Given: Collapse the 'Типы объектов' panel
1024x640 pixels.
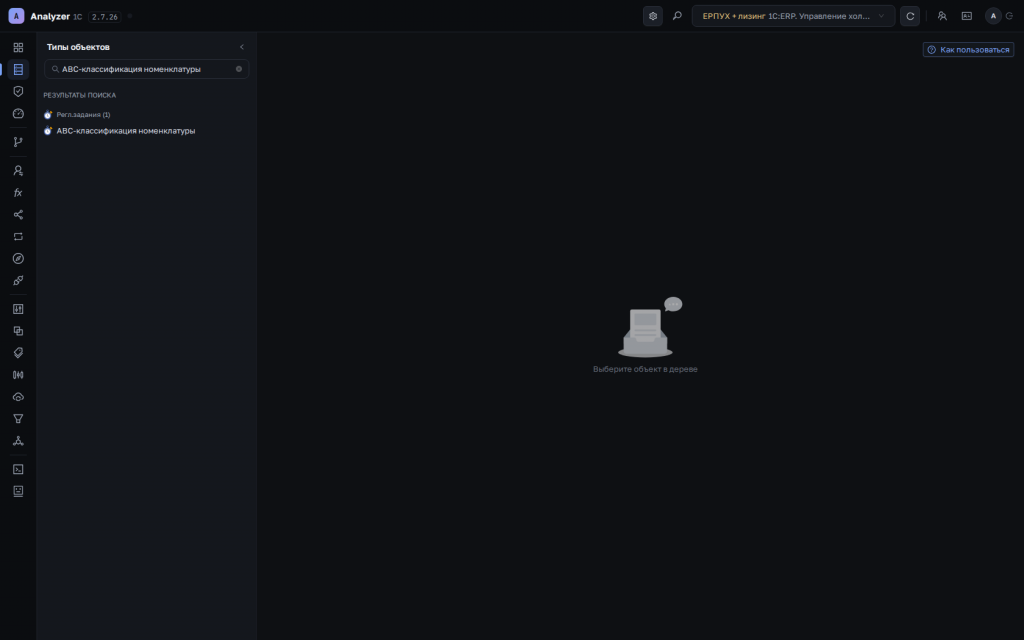Looking at the screenshot, I should pos(242,47).
